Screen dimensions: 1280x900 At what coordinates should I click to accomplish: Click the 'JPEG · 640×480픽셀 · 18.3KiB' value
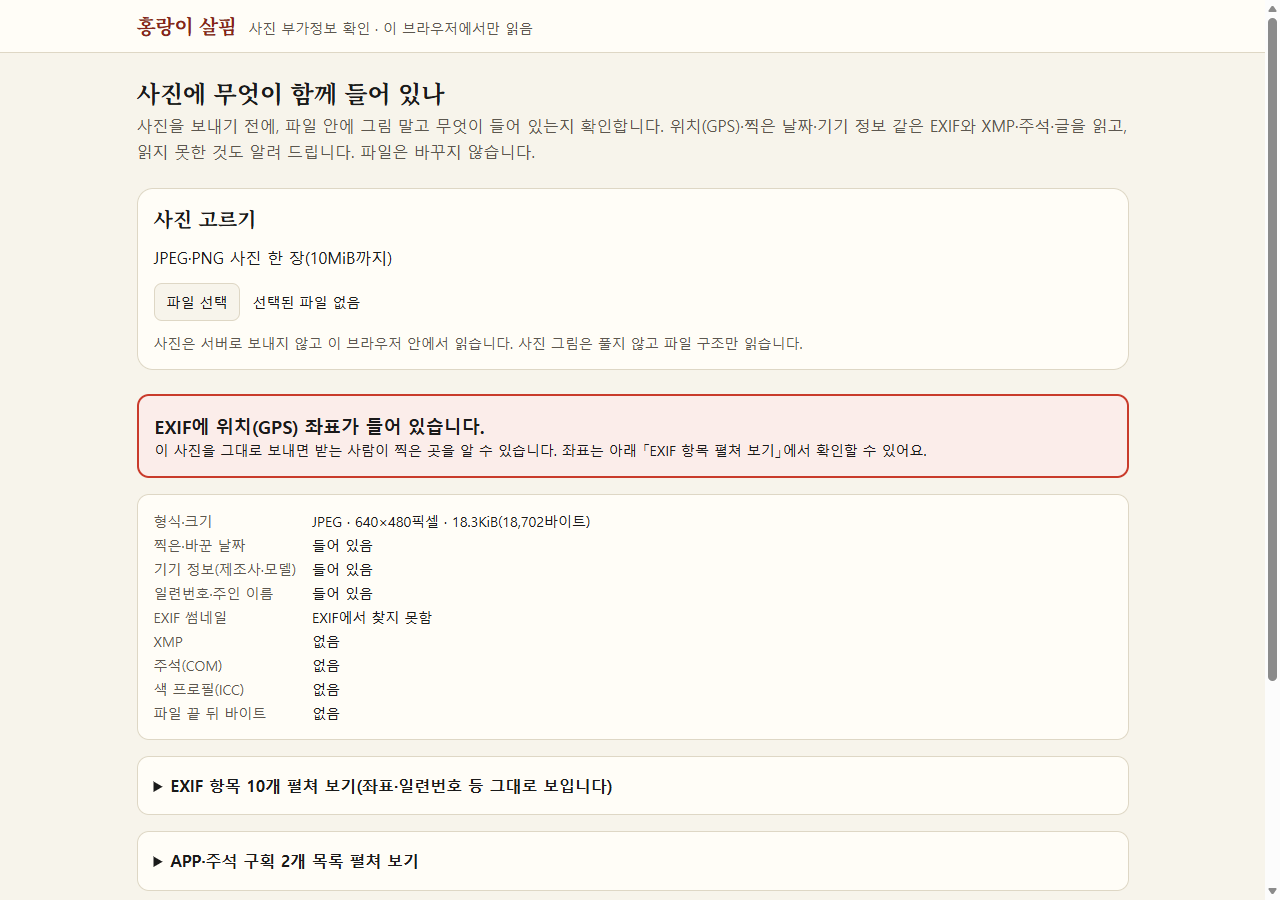pyautogui.click(x=451, y=522)
